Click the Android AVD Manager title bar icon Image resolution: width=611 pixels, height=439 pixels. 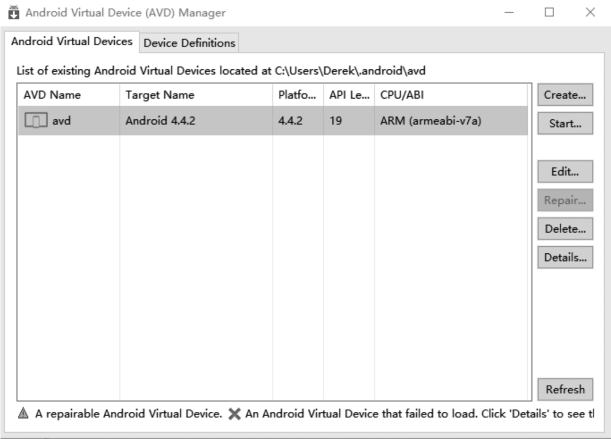[14, 13]
